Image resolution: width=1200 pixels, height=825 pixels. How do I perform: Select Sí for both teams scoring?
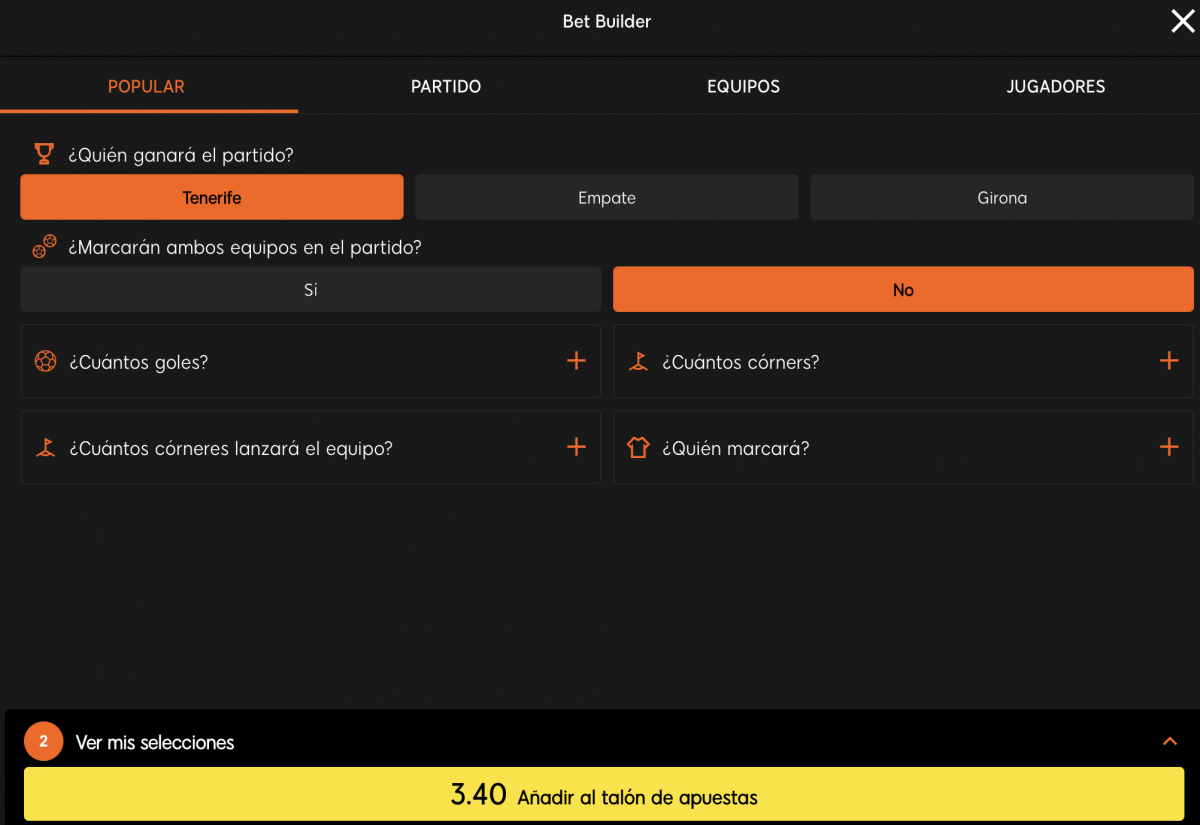[x=311, y=289]
